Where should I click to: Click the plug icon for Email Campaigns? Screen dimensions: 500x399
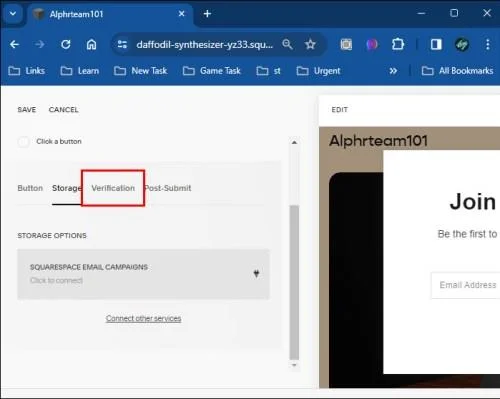[256, 274]
